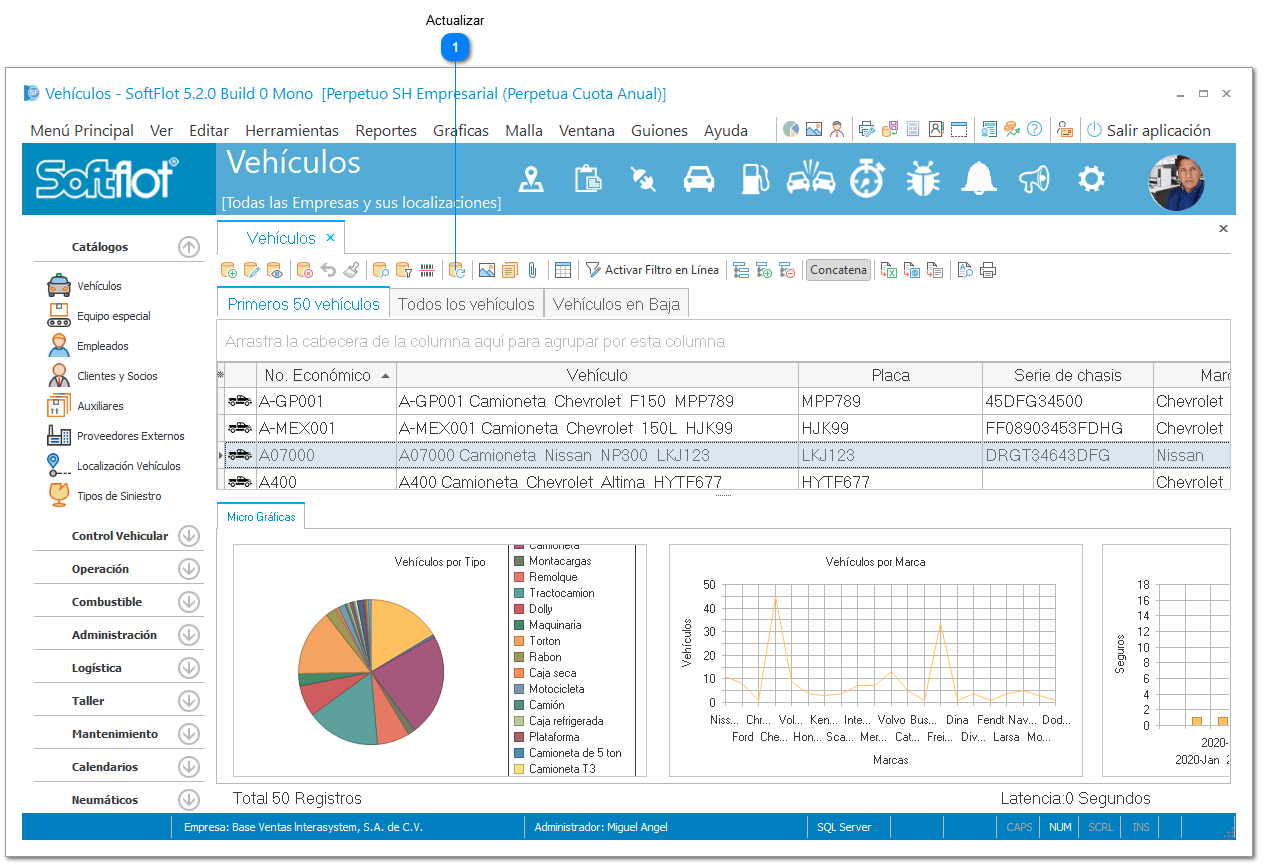The height and width of the screenshot is (866, 1262).
Task: Open the bell notifications icon
Action: tap(978, 179)
